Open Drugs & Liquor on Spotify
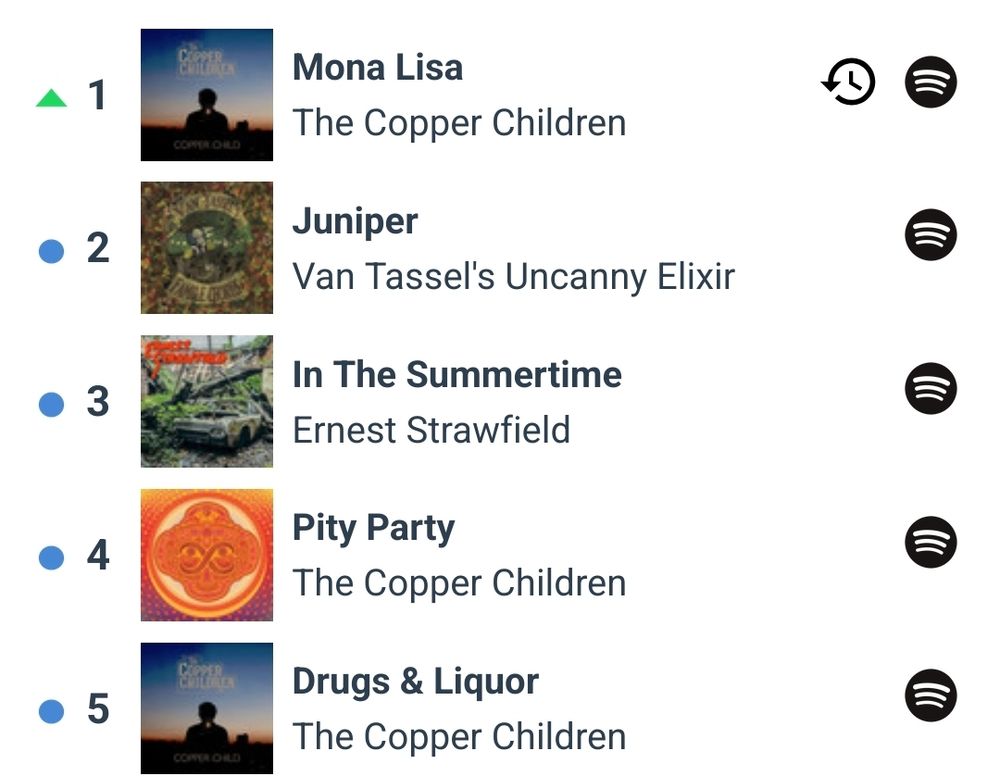 930,696
